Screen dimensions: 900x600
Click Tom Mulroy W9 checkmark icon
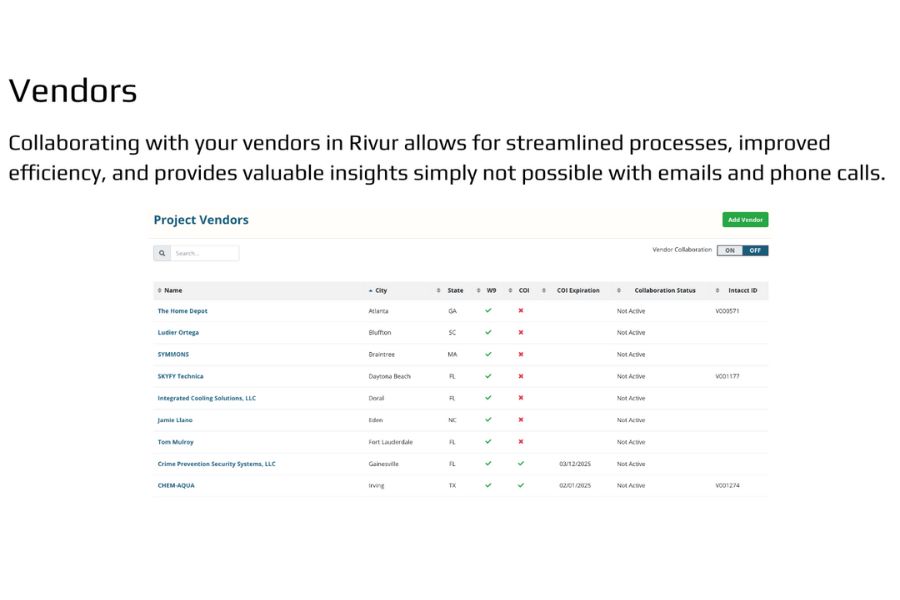[x=489, y=441]
